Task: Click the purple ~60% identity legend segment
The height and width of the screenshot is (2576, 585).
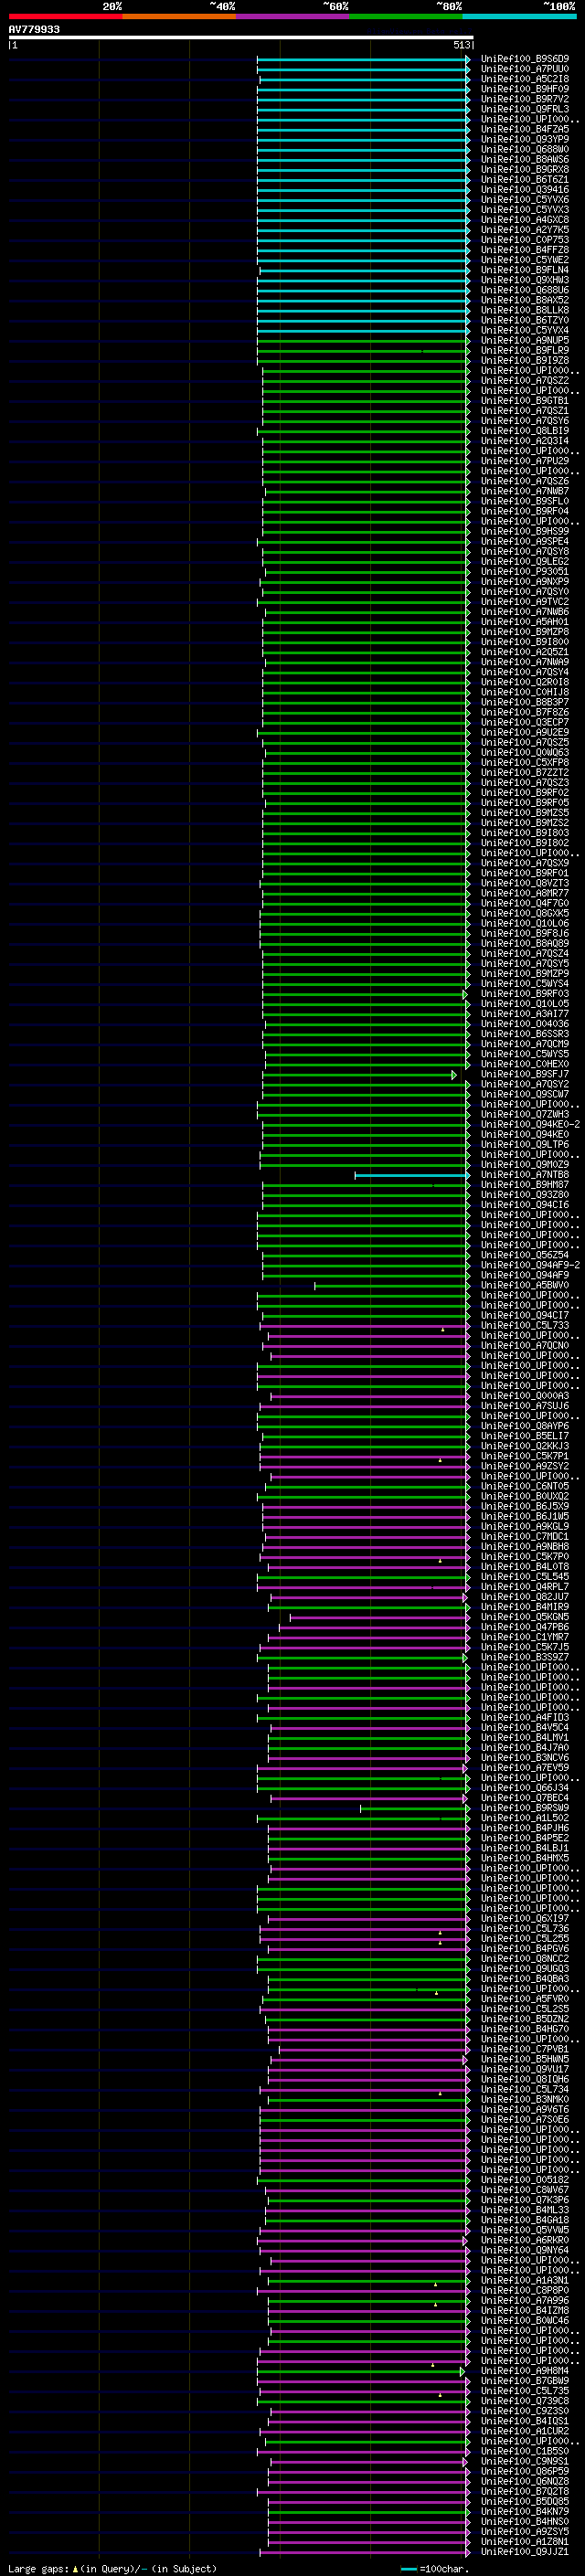Action: pyautogui.click(x=293, y=16)
